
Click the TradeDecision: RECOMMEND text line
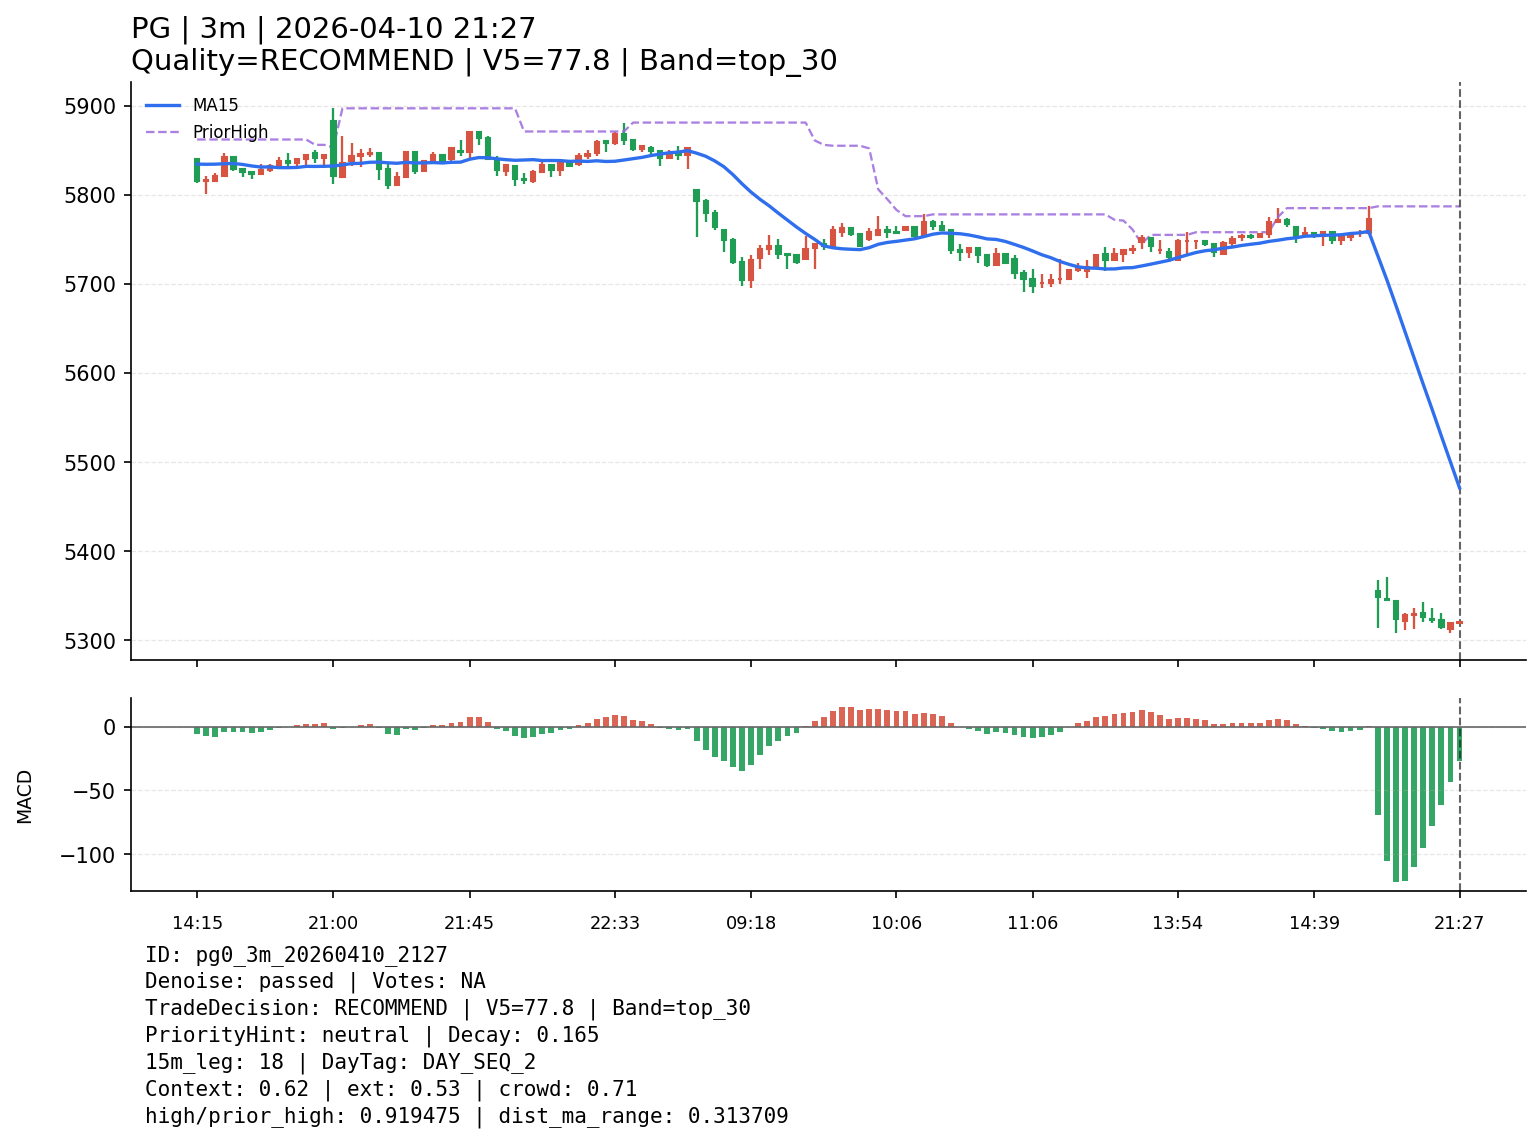coord(447,1008)
